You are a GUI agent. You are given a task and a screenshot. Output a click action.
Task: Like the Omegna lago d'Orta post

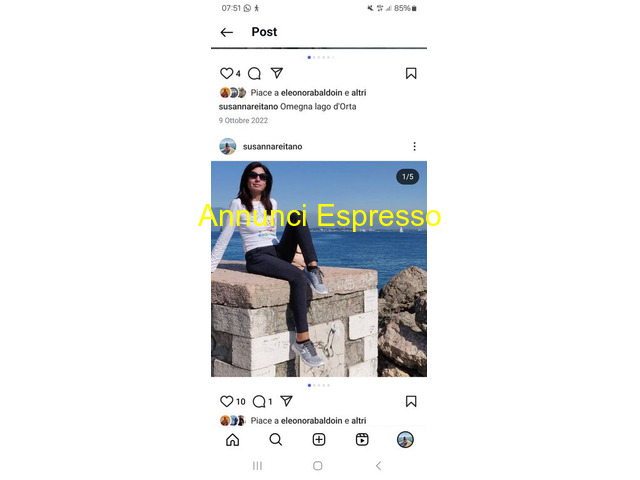pos(226,73)
